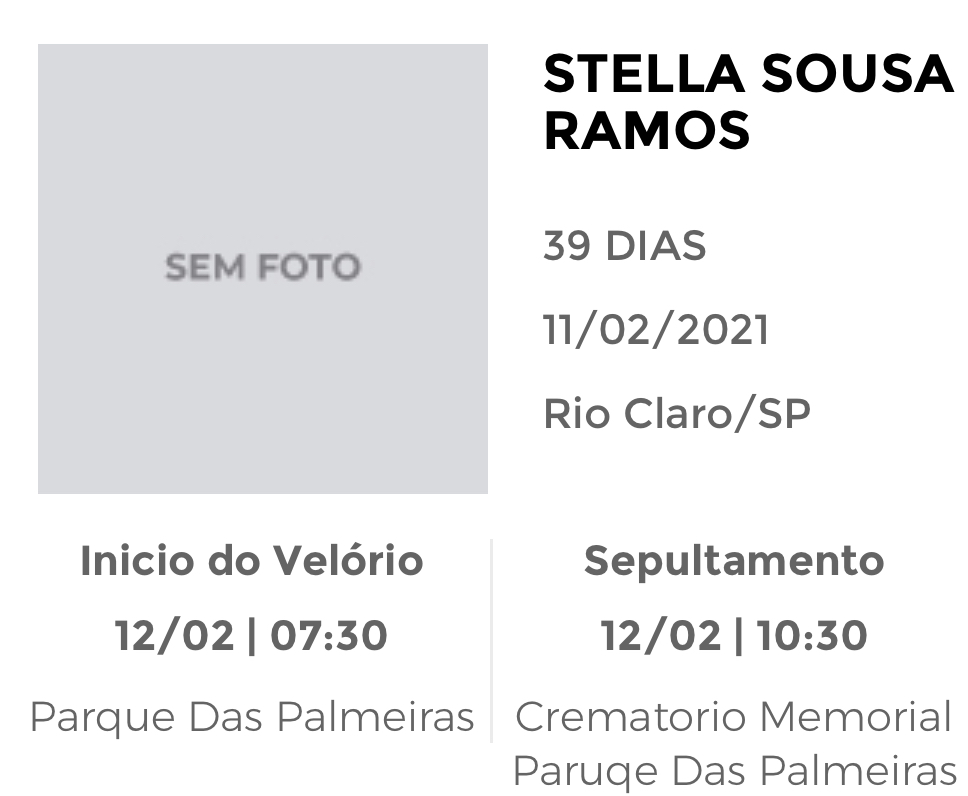Click the pipe separator in 12/02 | 10:30
Image resolution: width=968 pixels, height=796 pixels.
[x=738, y=636]
